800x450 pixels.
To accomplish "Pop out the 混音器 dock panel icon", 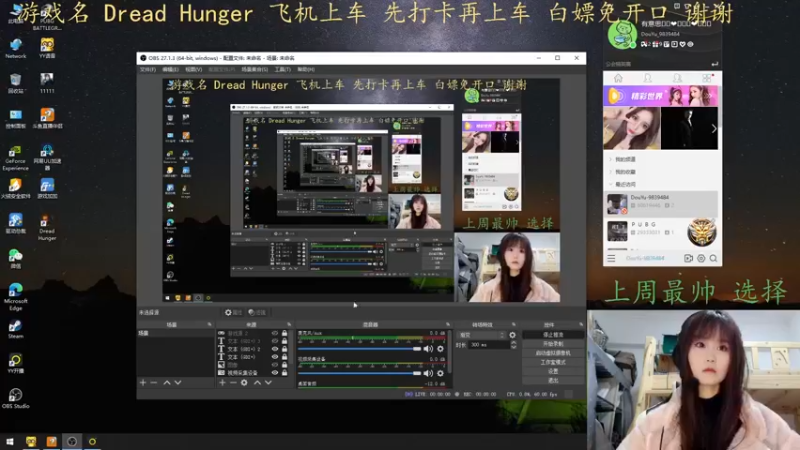I will click(448, 324).
